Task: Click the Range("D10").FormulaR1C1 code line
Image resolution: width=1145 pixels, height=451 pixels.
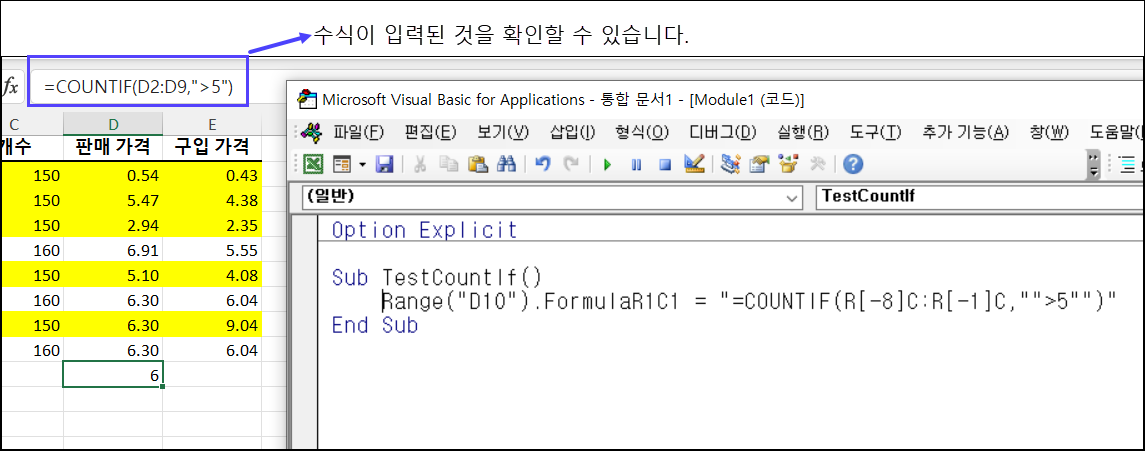Action: pos(751,301)
